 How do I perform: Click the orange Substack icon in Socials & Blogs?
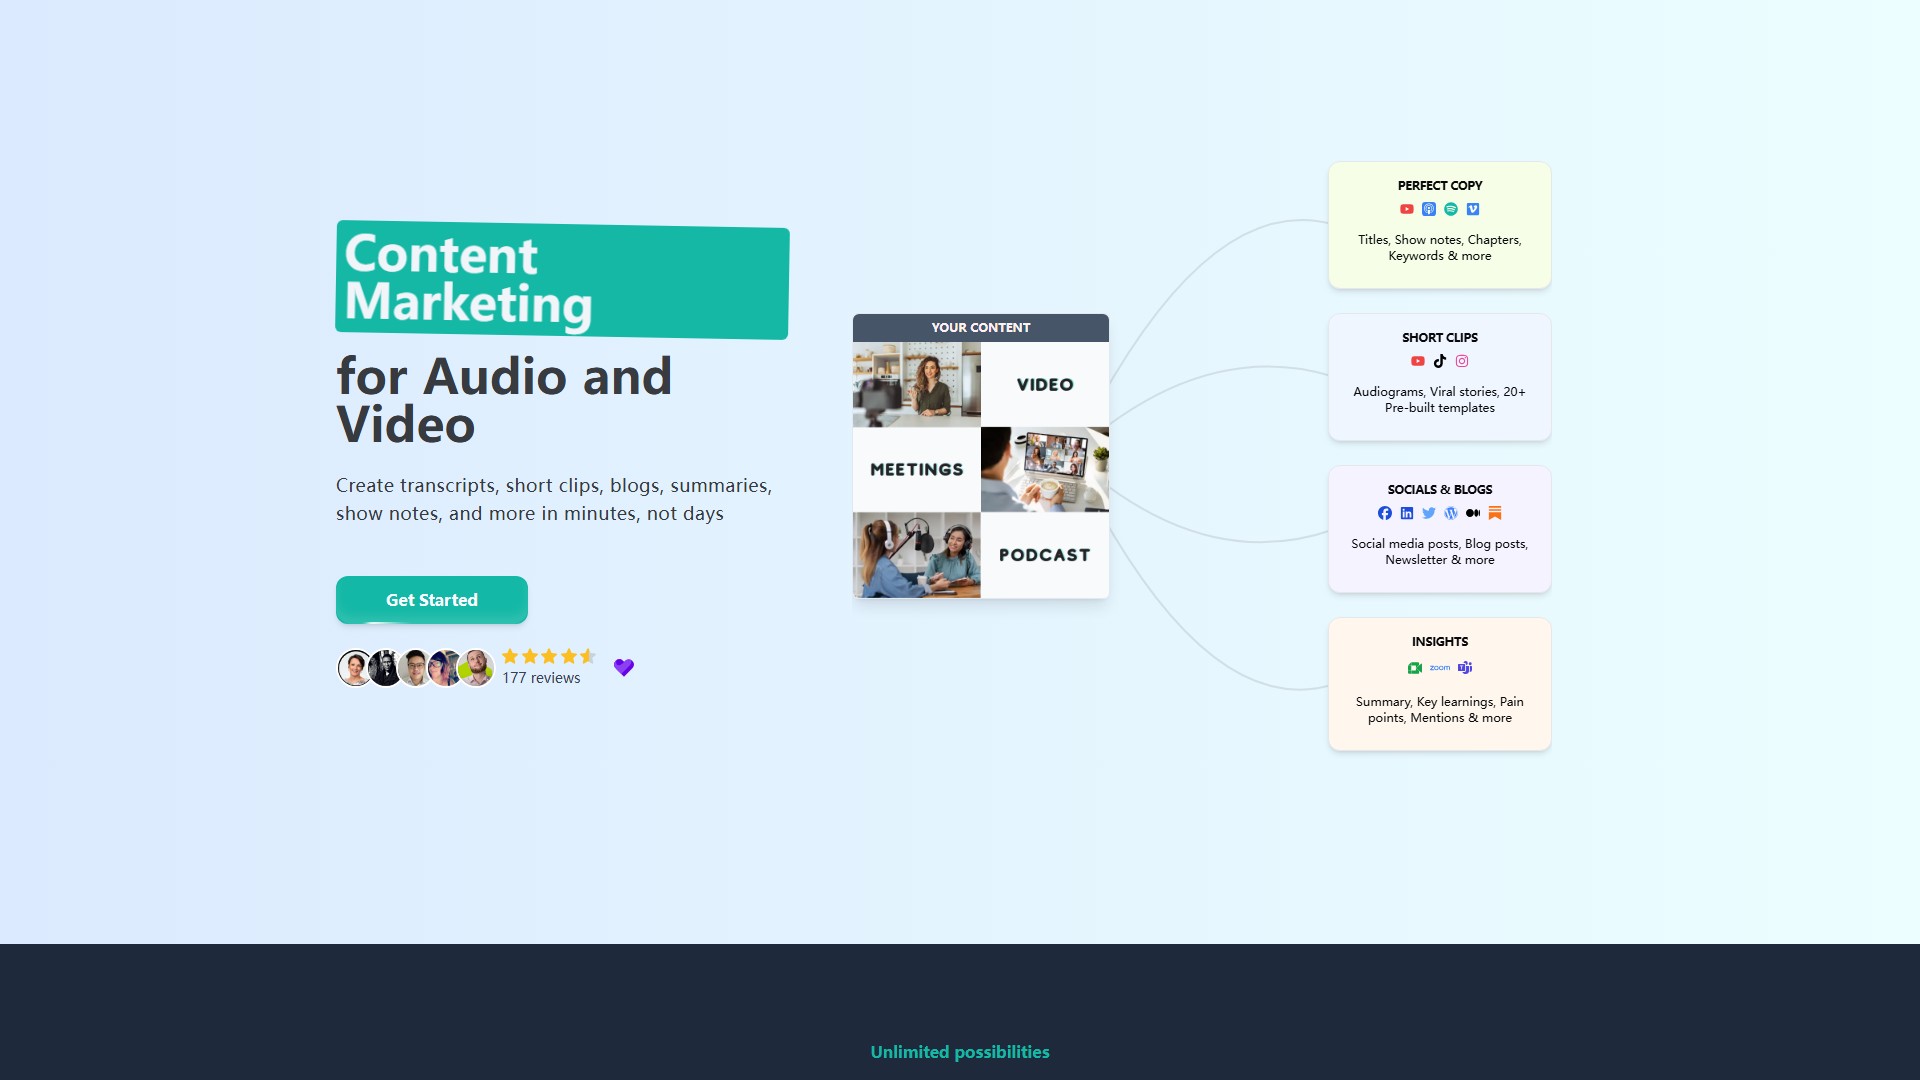coord(1495,513)
